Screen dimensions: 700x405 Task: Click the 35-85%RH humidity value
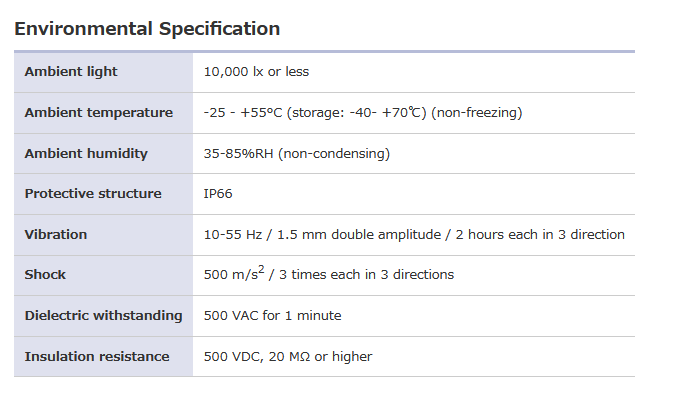tap(238, 154)
